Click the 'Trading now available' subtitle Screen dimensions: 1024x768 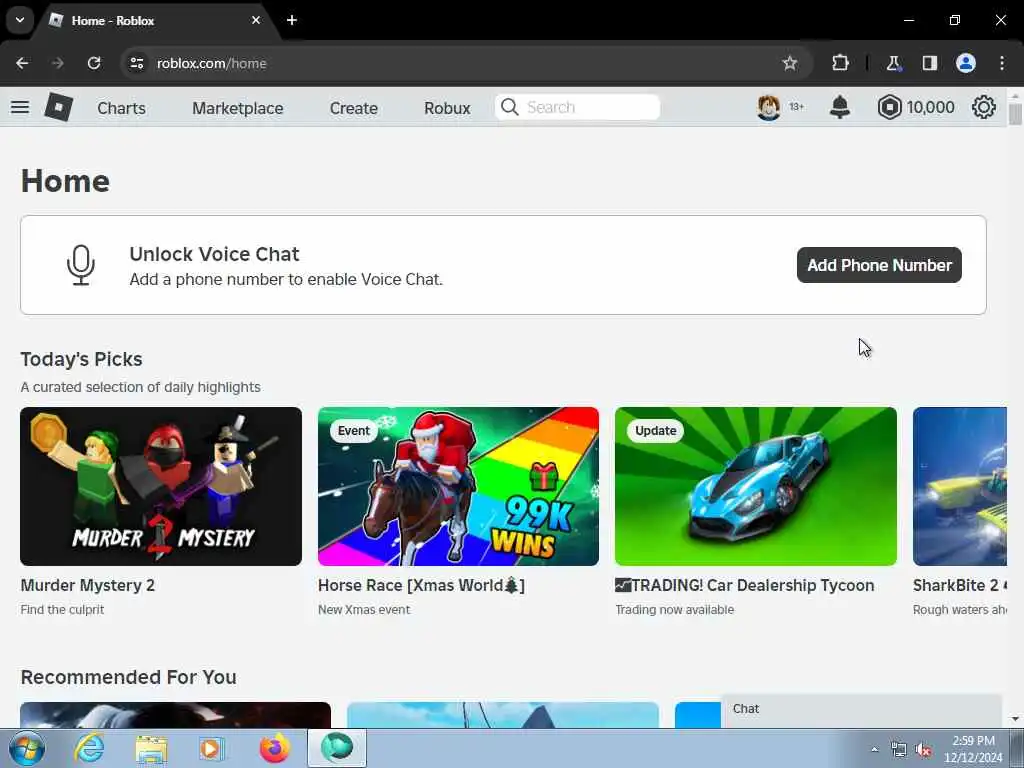point(675,609)
